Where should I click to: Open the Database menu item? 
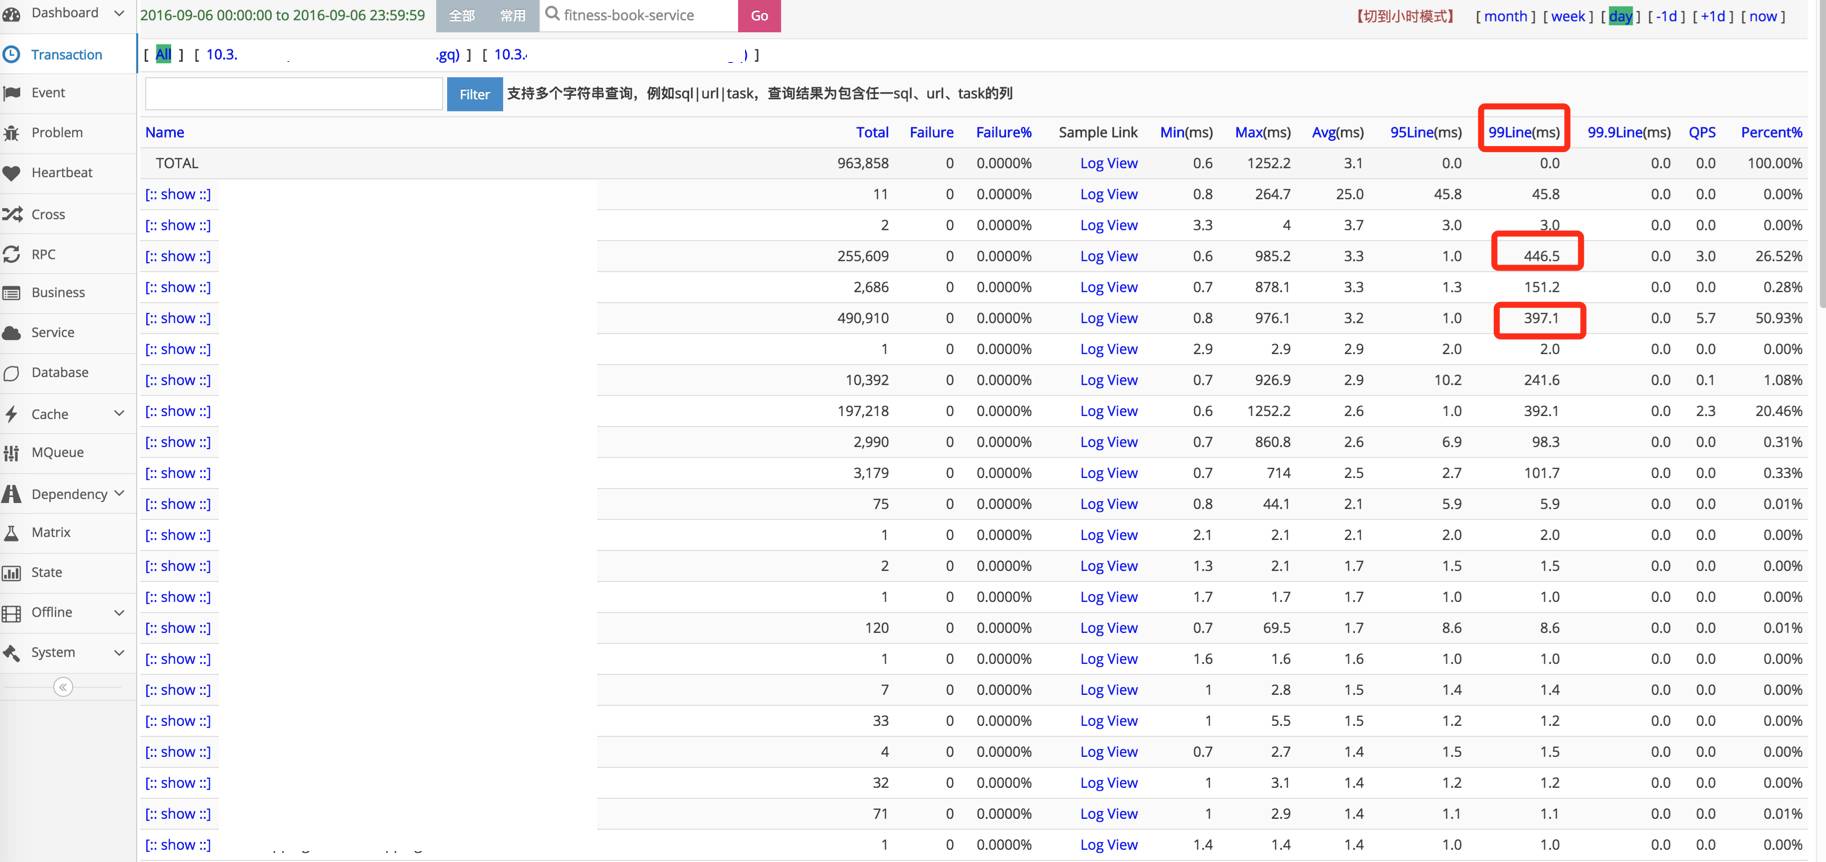[59, 372]
